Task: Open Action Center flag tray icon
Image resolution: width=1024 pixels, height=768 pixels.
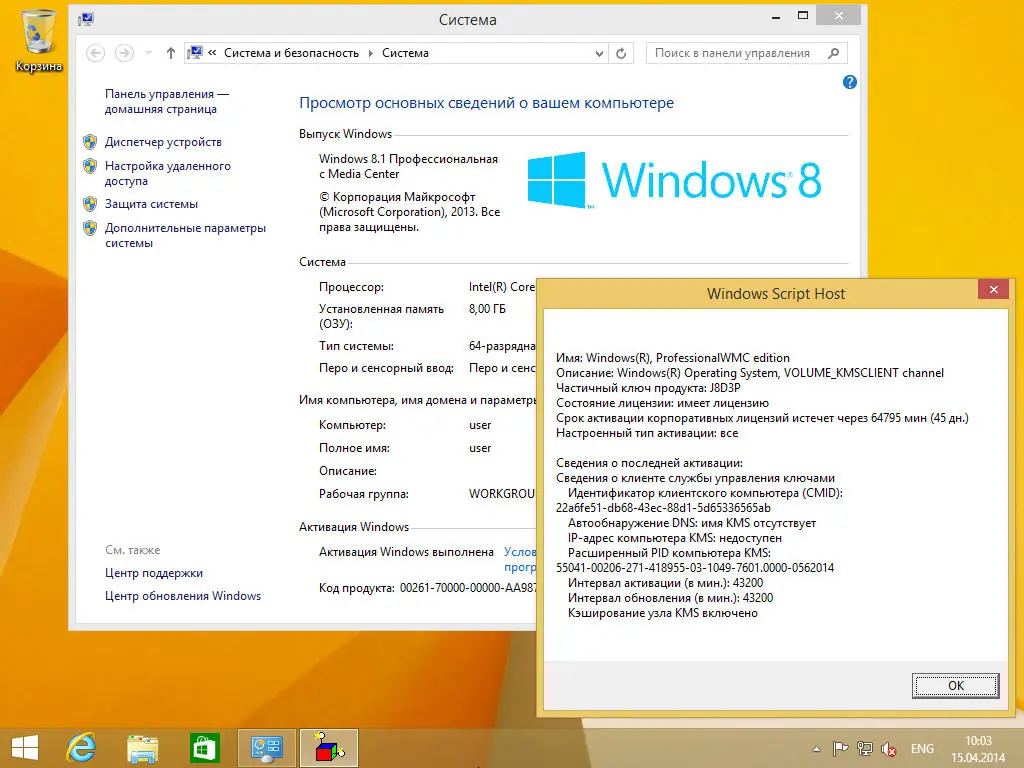Action: click(840, 749)
